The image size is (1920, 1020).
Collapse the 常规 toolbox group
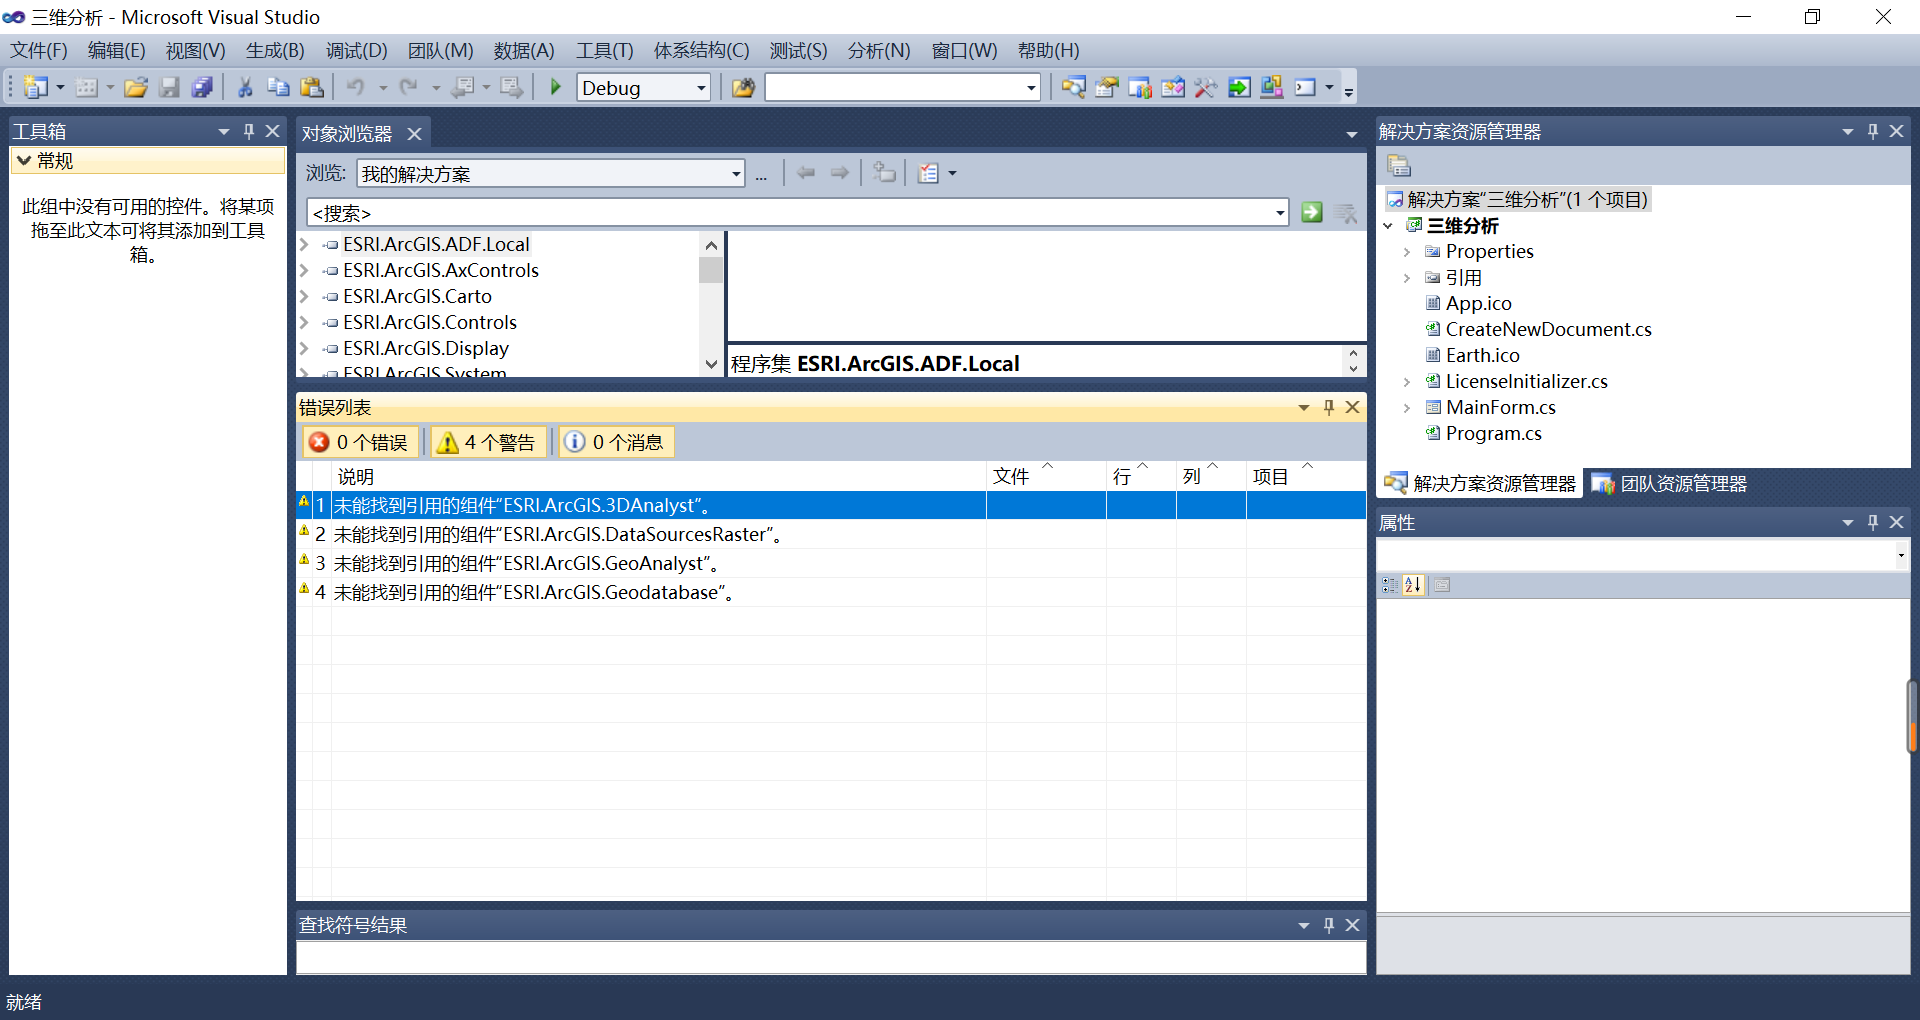24,160
